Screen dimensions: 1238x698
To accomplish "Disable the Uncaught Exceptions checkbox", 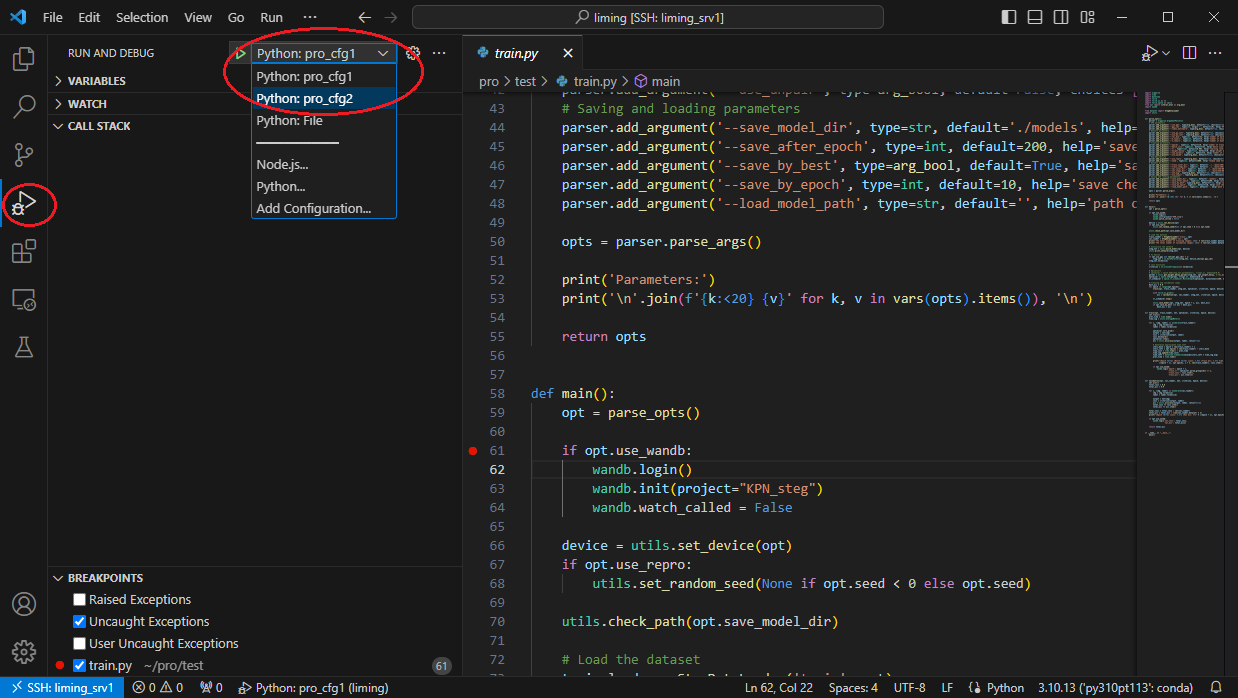I will point(80,622).
